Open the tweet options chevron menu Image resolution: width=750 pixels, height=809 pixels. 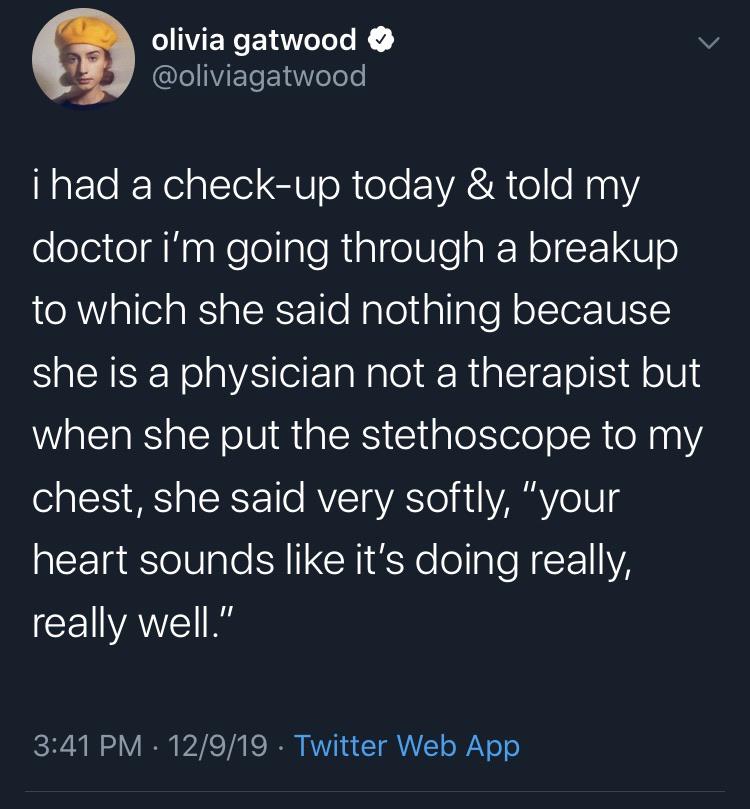(708, 44)
